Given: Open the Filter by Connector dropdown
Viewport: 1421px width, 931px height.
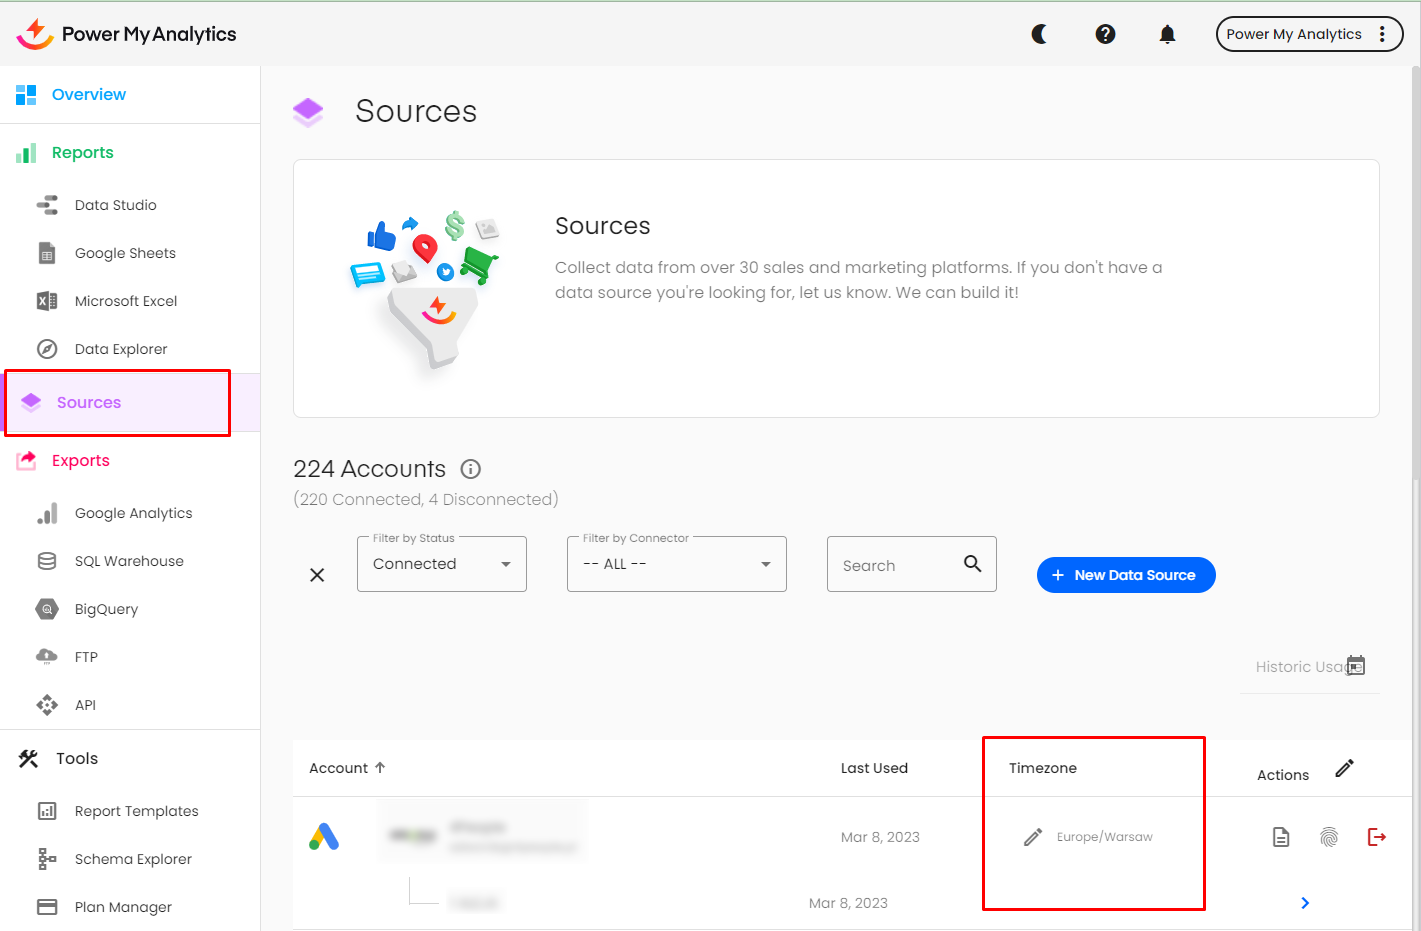Looking at the screenshot, I should (676, 563).
